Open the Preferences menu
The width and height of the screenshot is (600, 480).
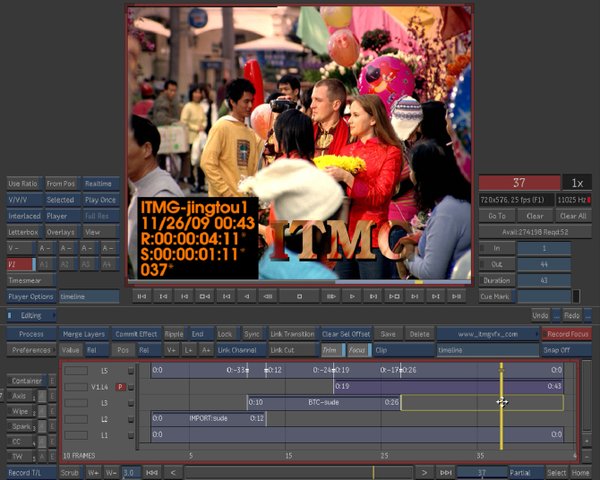click(31, 350)
